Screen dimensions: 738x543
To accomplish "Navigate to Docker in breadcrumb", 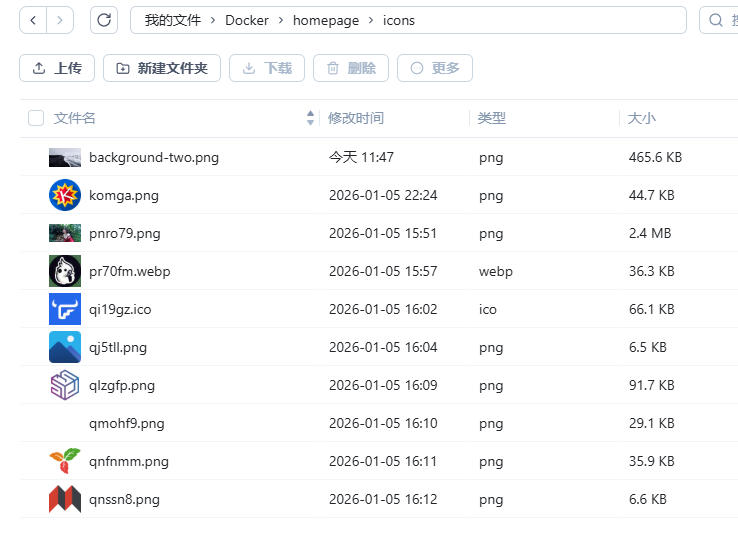I will (247, 20).
